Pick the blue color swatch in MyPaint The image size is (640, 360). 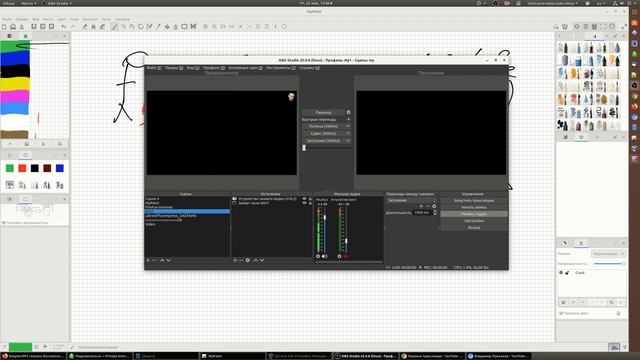point(60,168)
